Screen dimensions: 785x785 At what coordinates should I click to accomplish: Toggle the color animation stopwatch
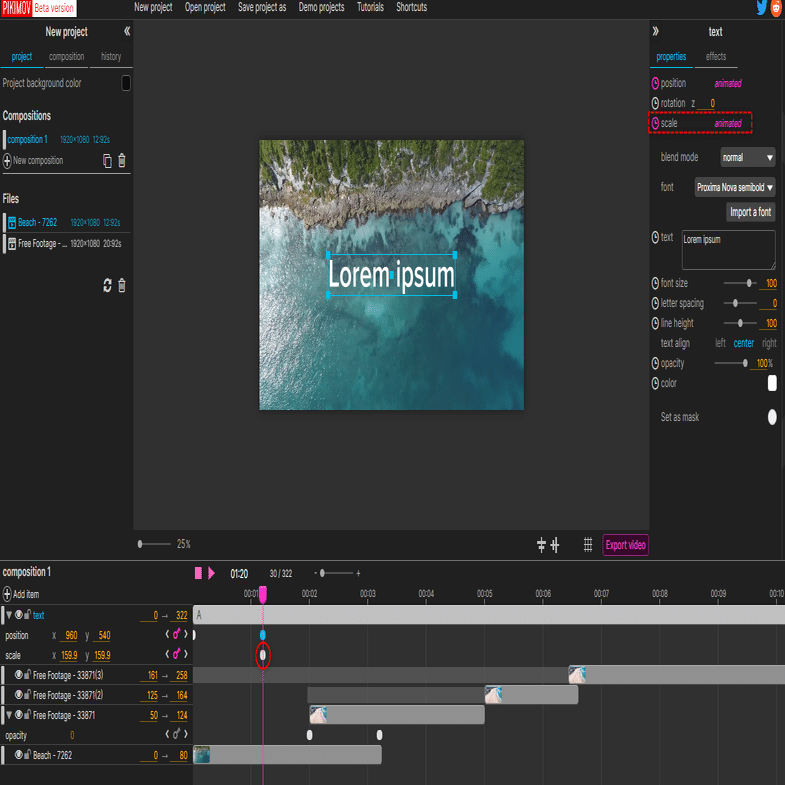point(655,383)
